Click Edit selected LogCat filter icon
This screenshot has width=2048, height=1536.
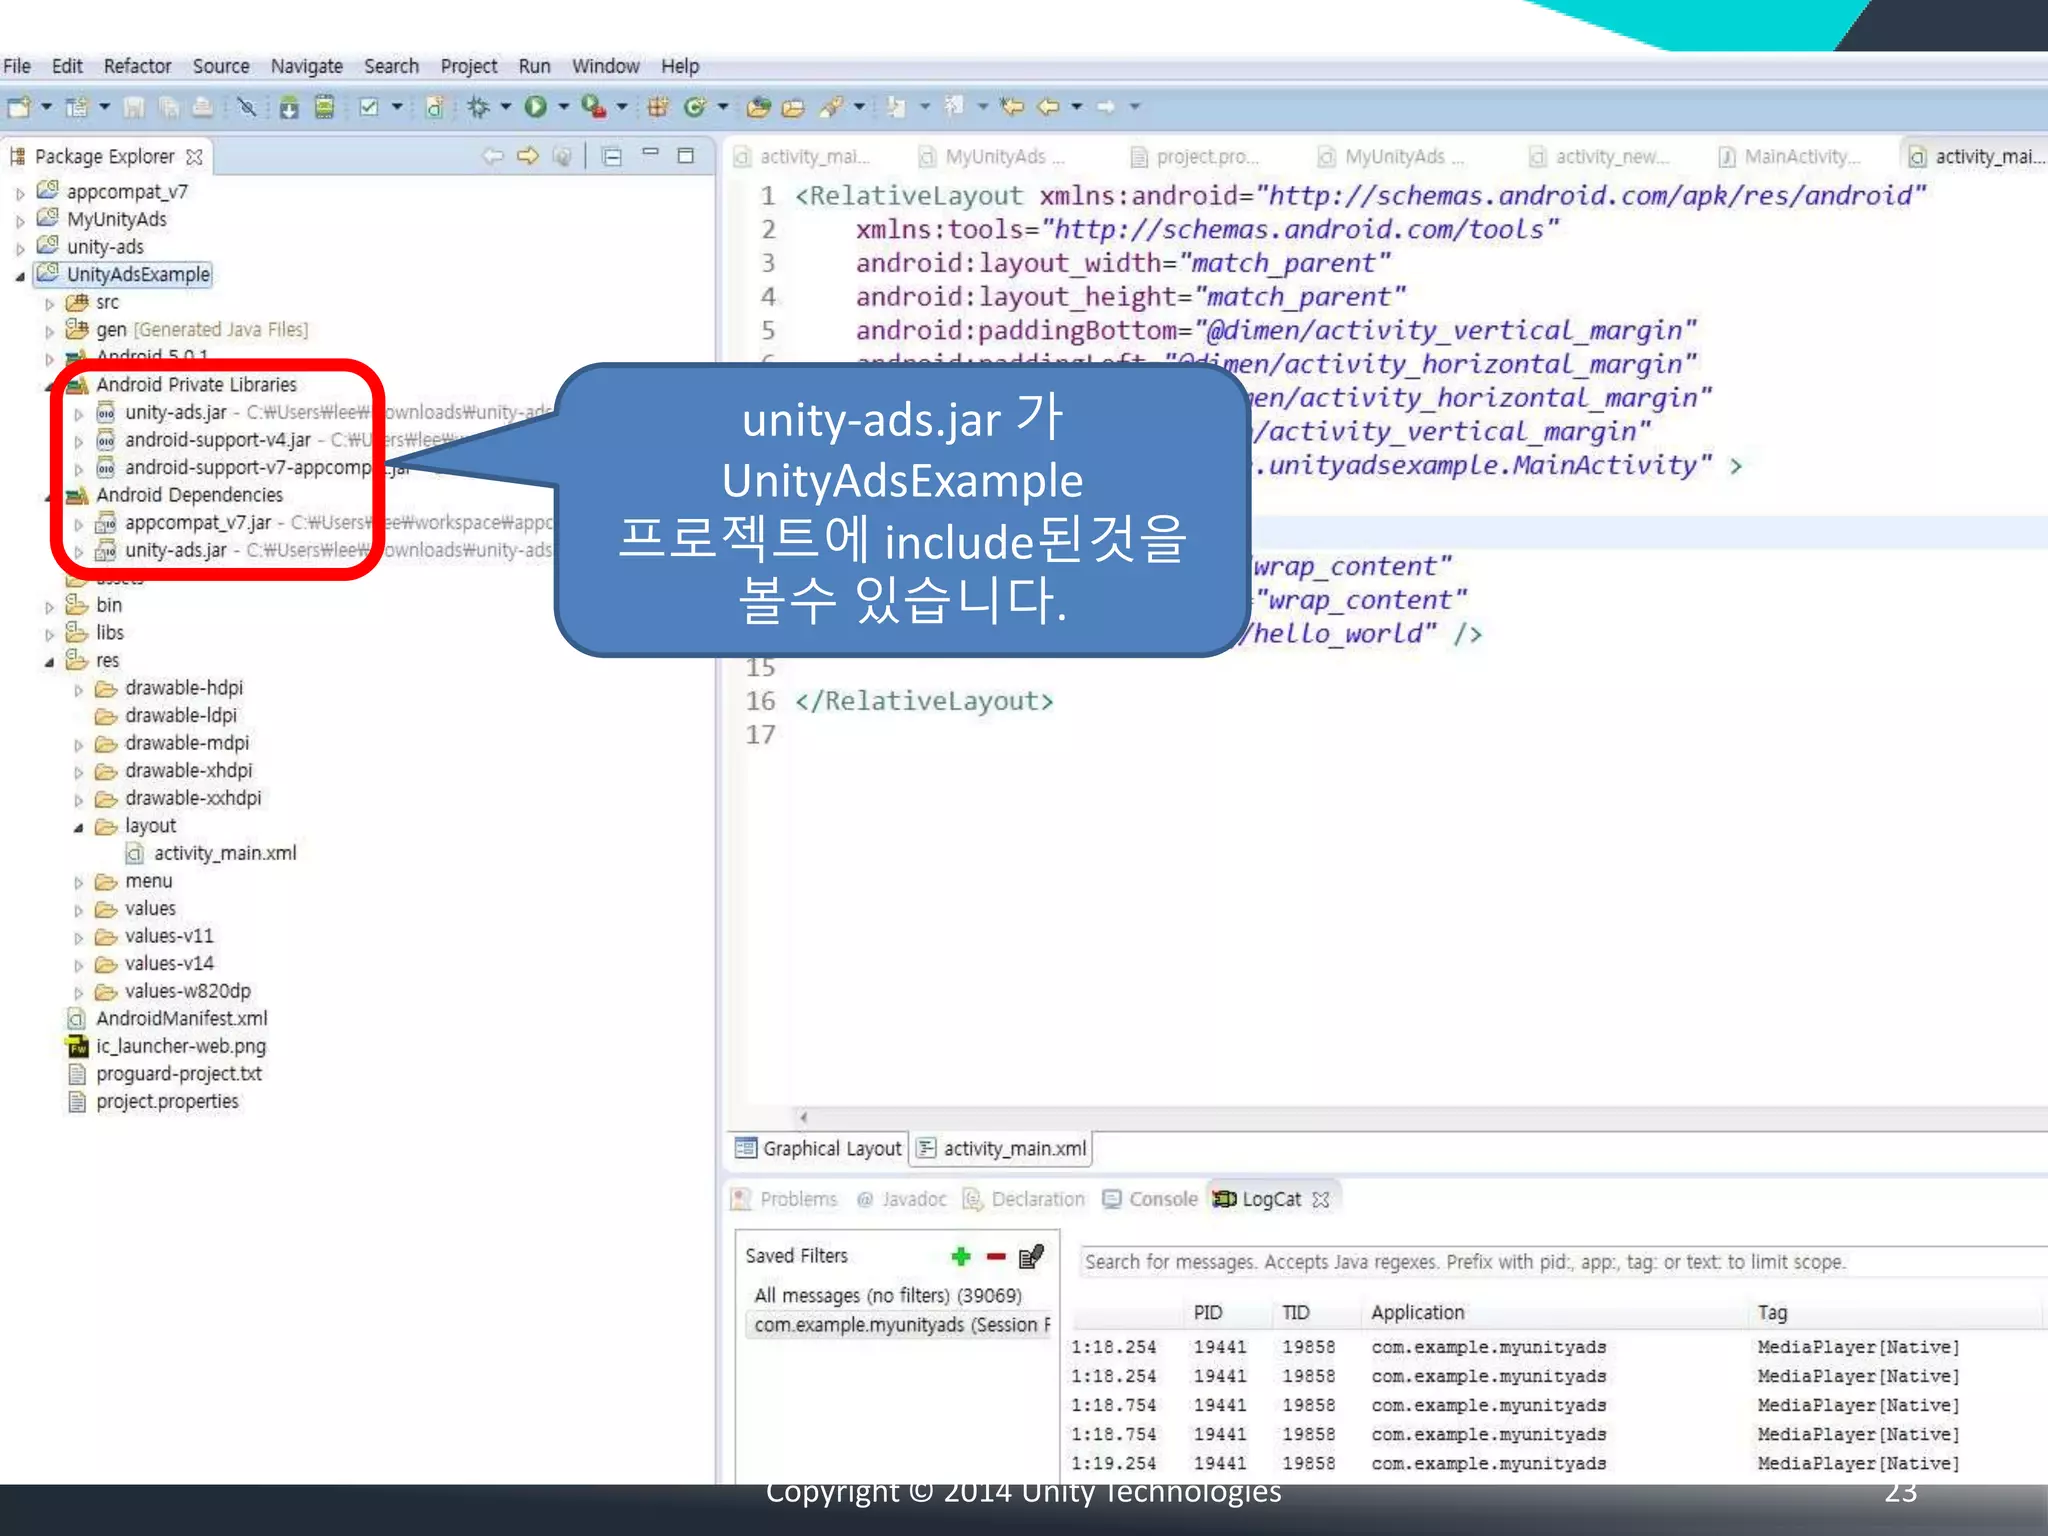click(1031, 1256)
